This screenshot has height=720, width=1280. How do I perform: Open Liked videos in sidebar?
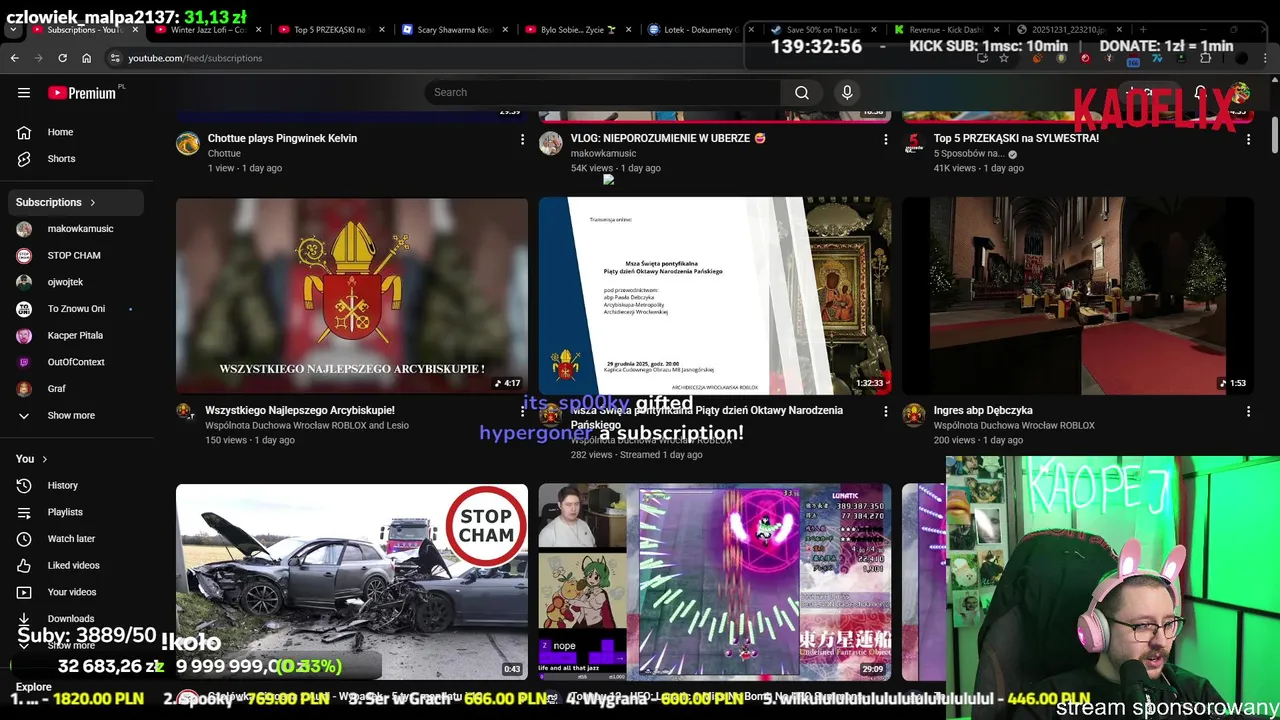click(78, 565)
